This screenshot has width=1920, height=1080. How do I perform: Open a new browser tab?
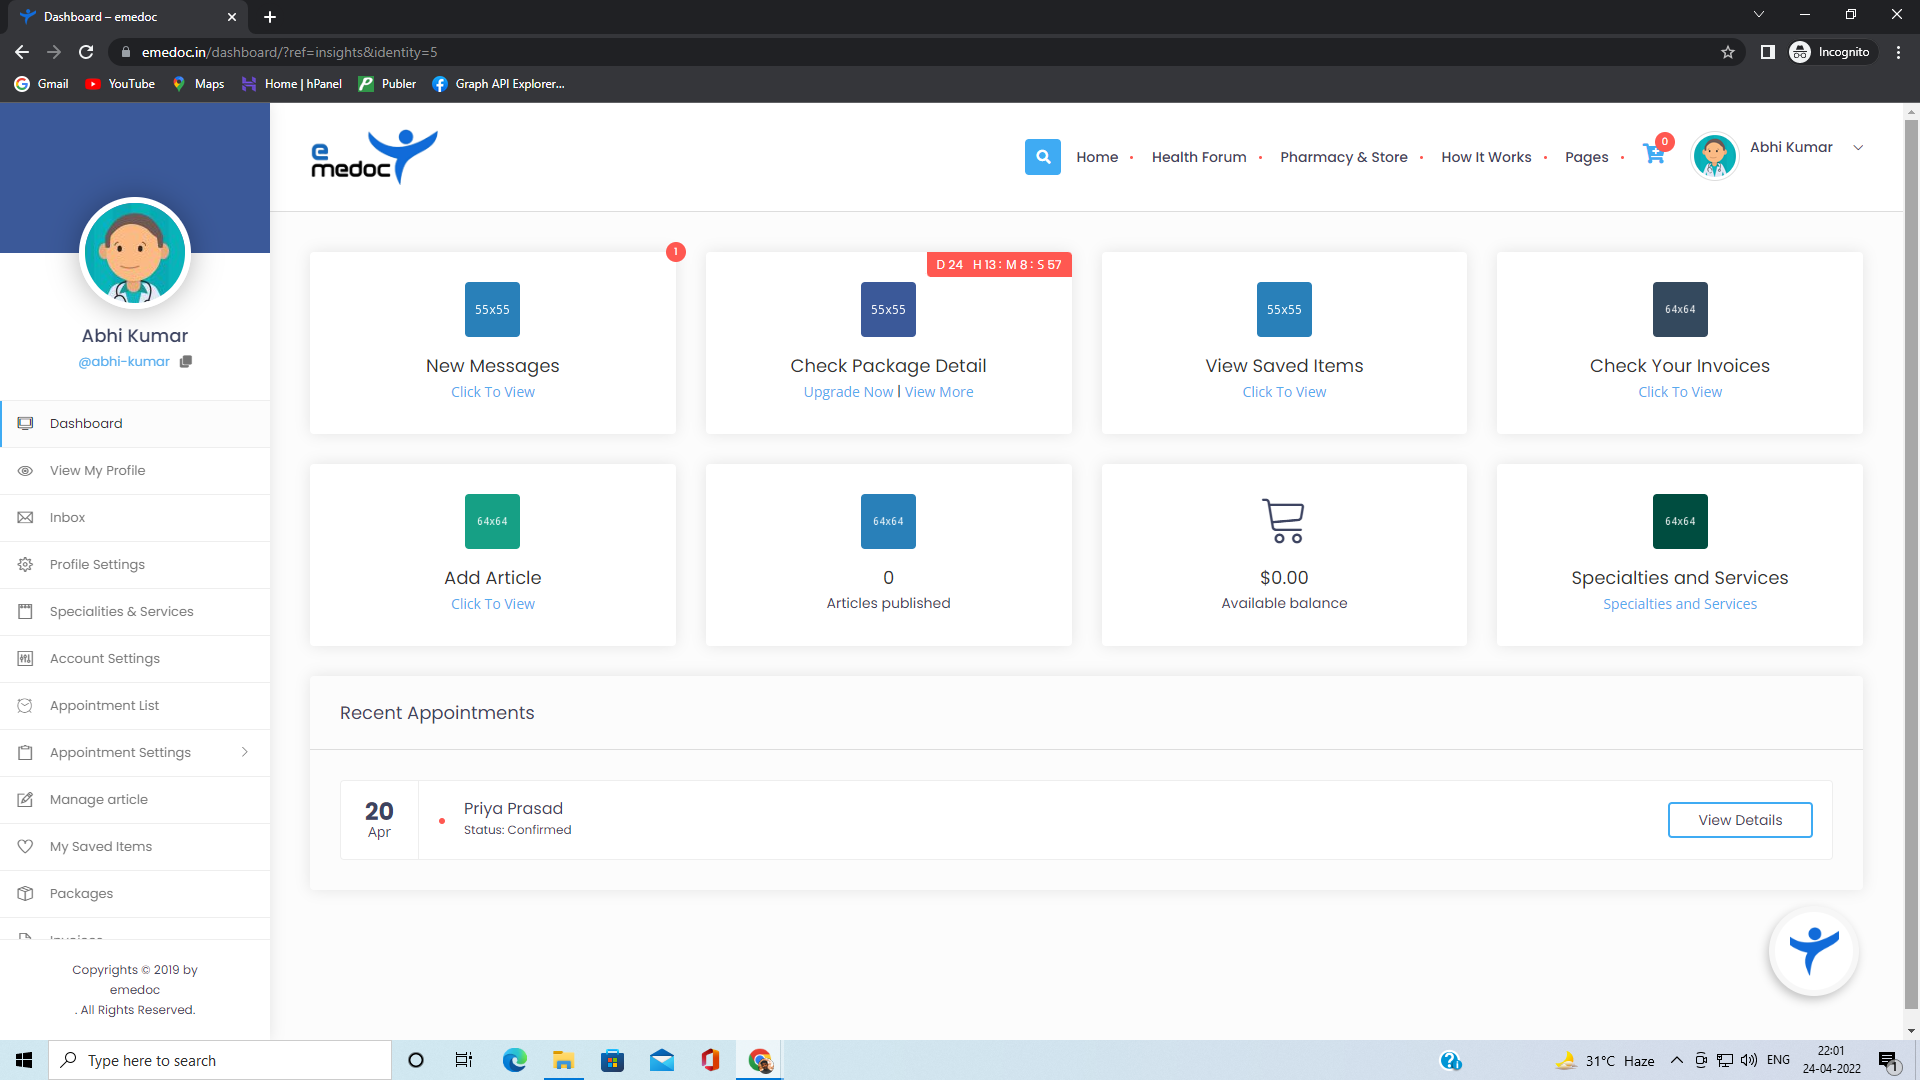pyautogui.click(x=270, y=17)
